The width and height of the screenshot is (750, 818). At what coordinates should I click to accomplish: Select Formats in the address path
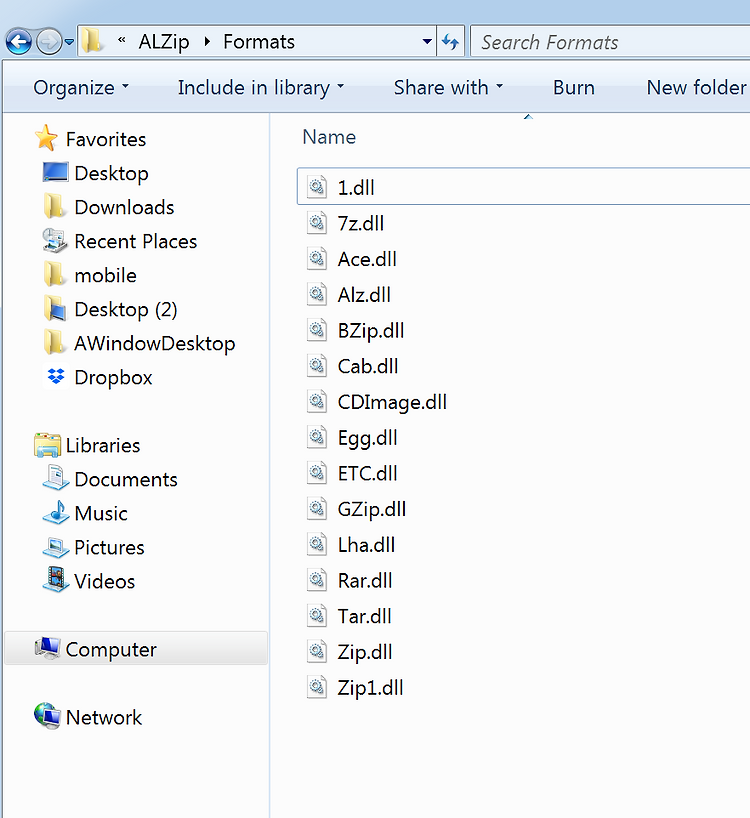click(x=259, y=42)
